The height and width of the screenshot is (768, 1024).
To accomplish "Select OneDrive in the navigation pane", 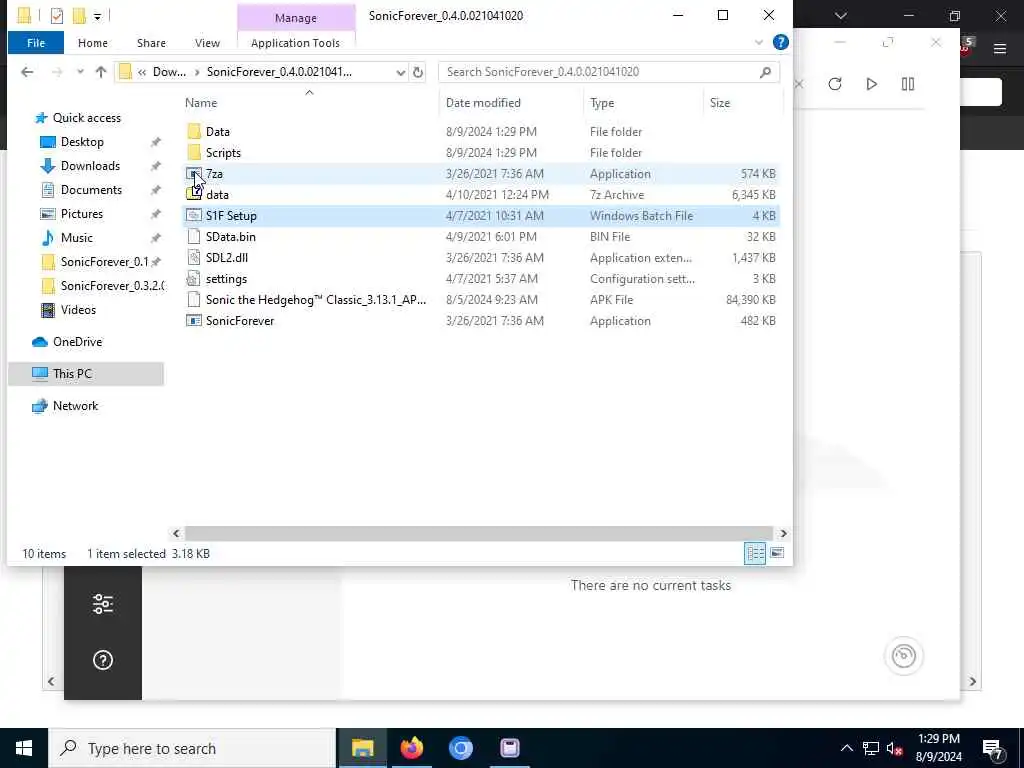I will [x=77, y=342].
